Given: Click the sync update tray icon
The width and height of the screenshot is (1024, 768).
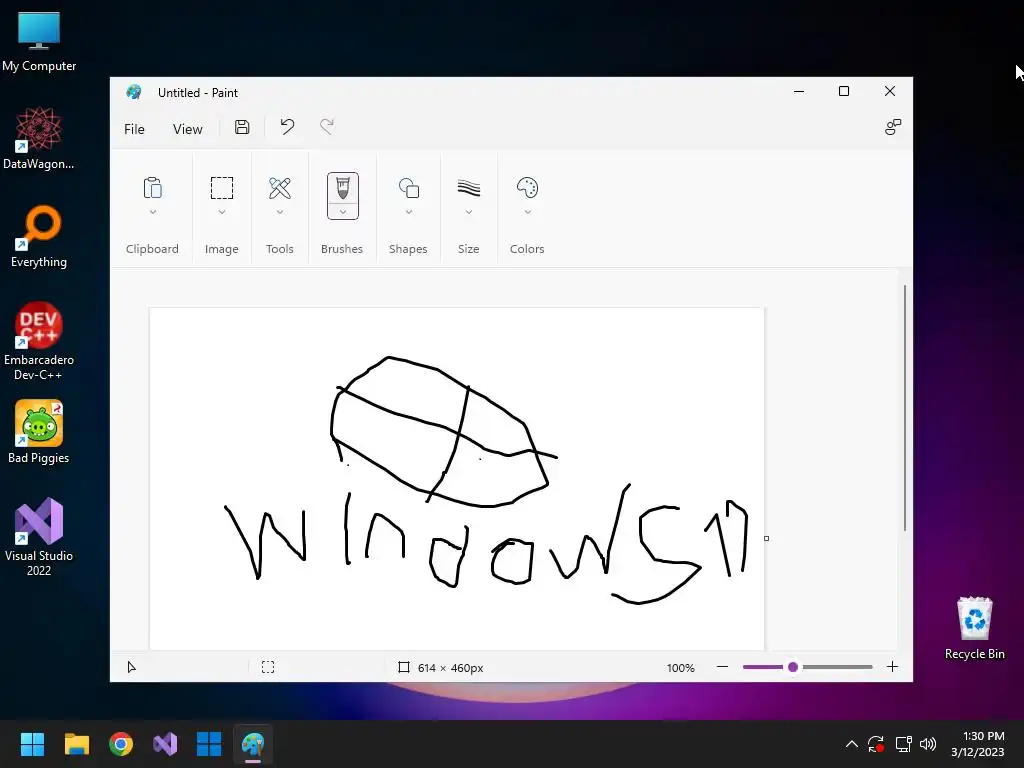Looking at the screenshot, I should point(876,744).
